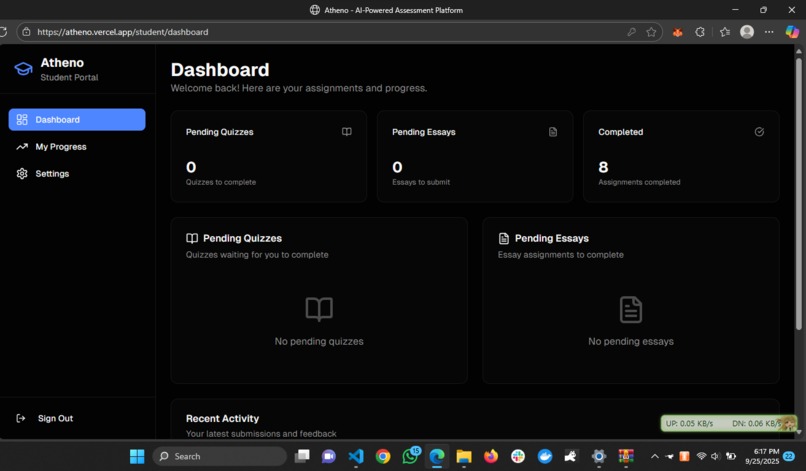Open WhatsApp from the taskbar
This screenshot has width=806, height=471.
pyautogui.click(x=411, y=456)
